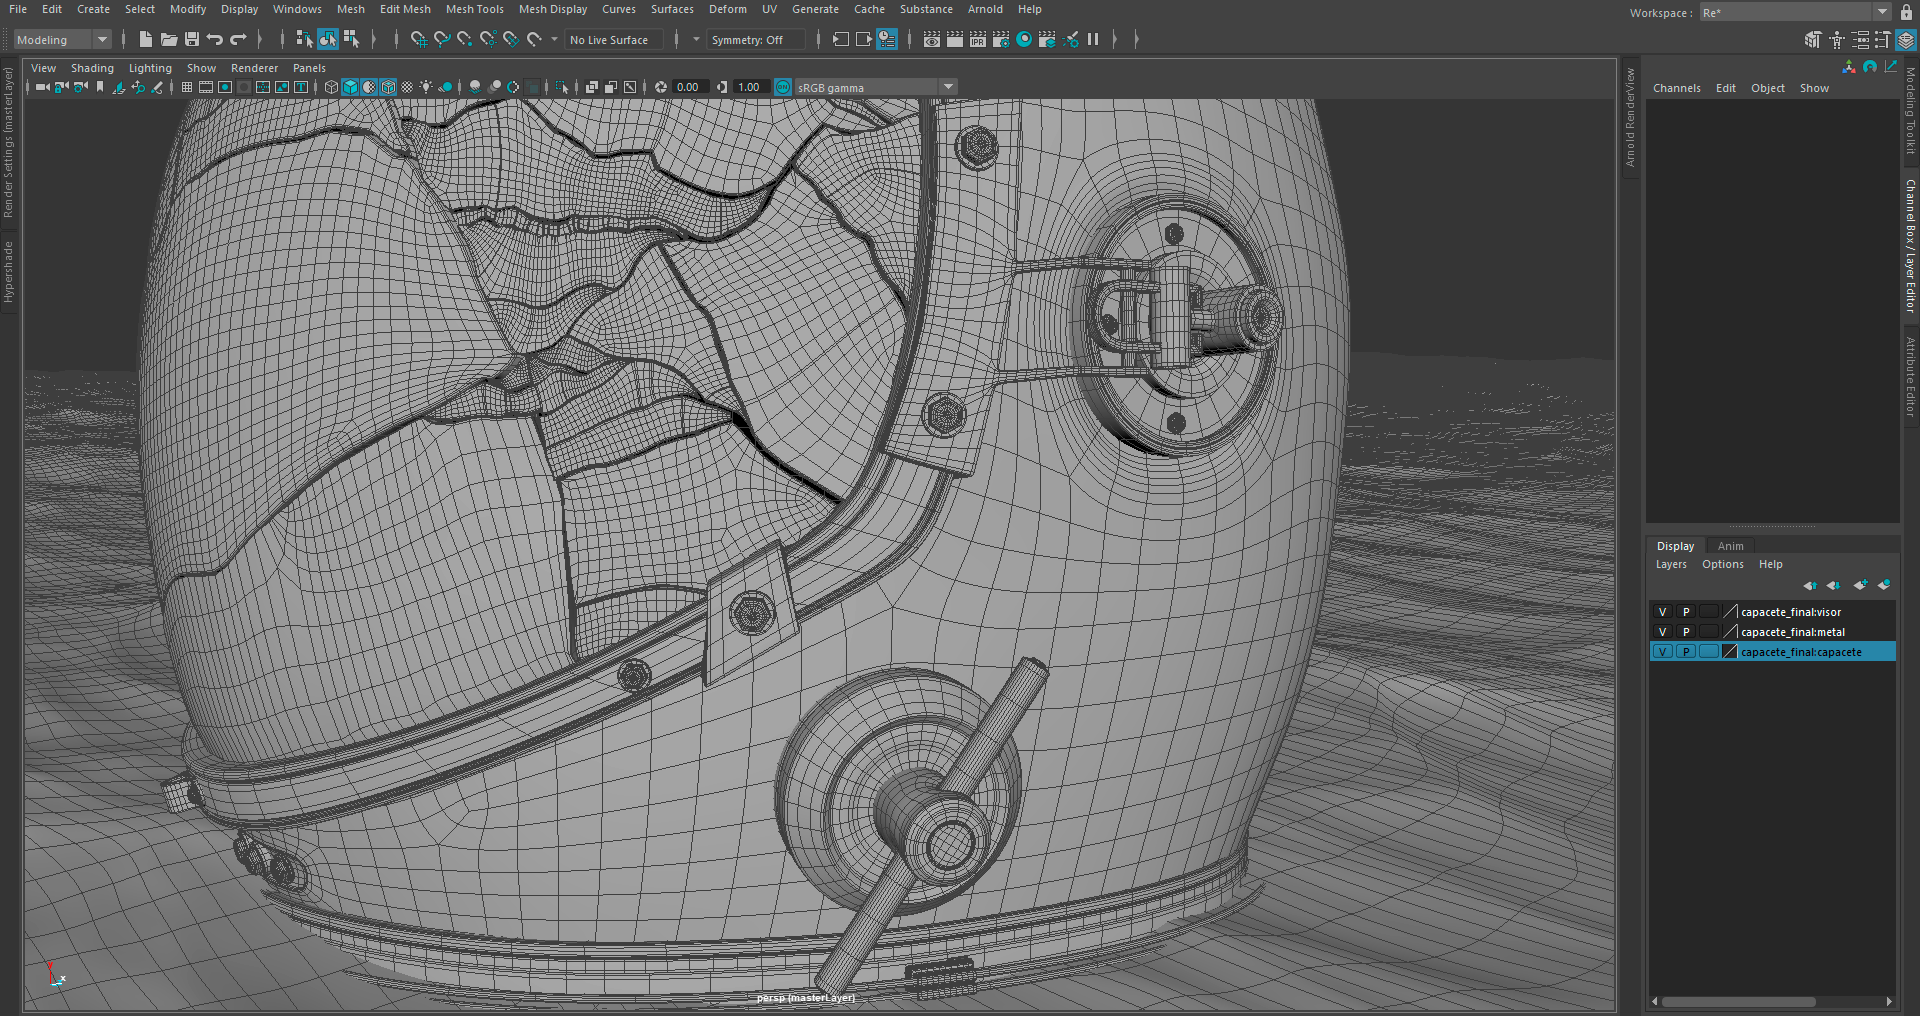Create new empty layer icon
1920x1016 pixels.
tap(1859, 585)
